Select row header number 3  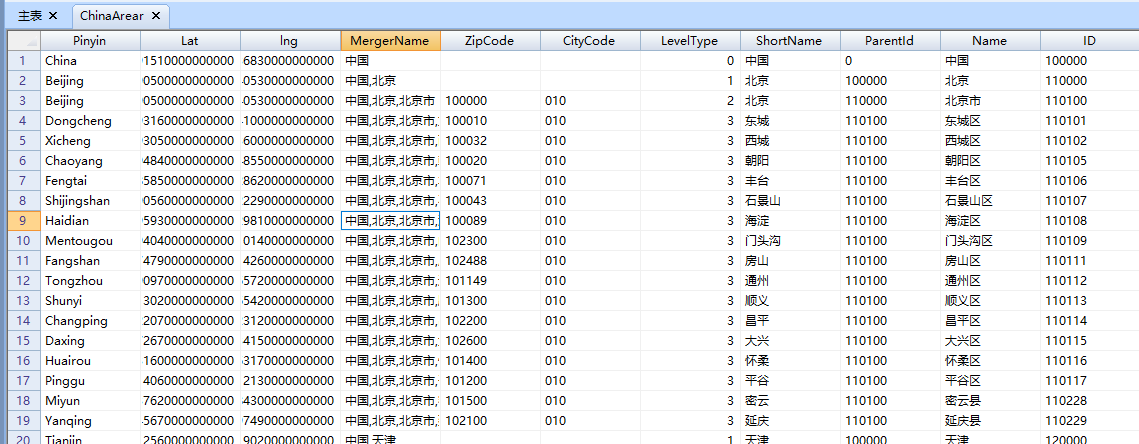(23, 101)
